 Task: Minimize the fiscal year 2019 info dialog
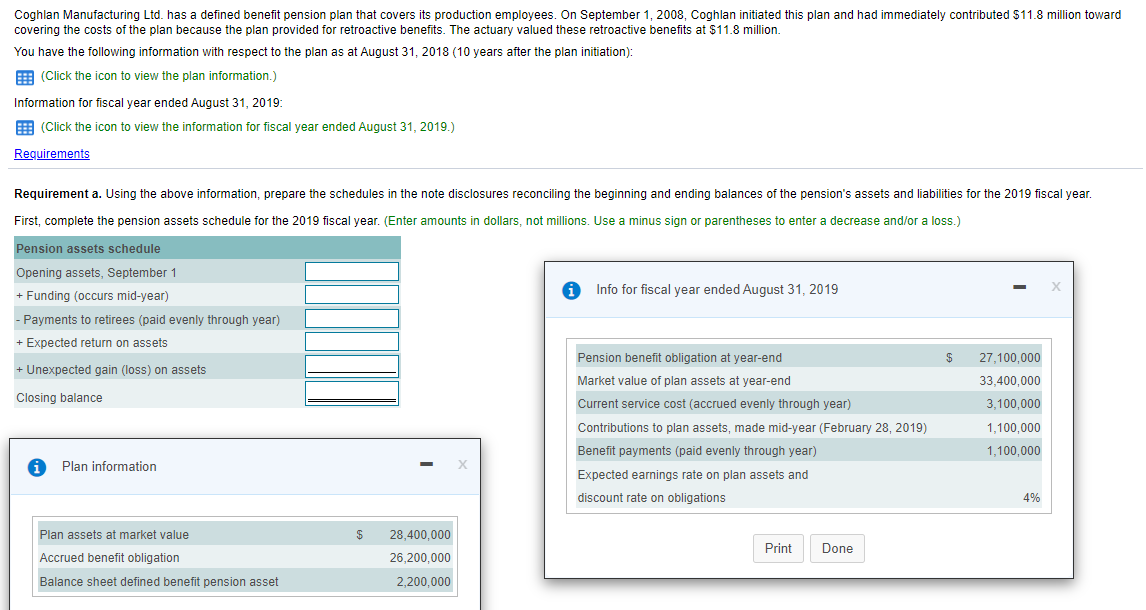1020,287
